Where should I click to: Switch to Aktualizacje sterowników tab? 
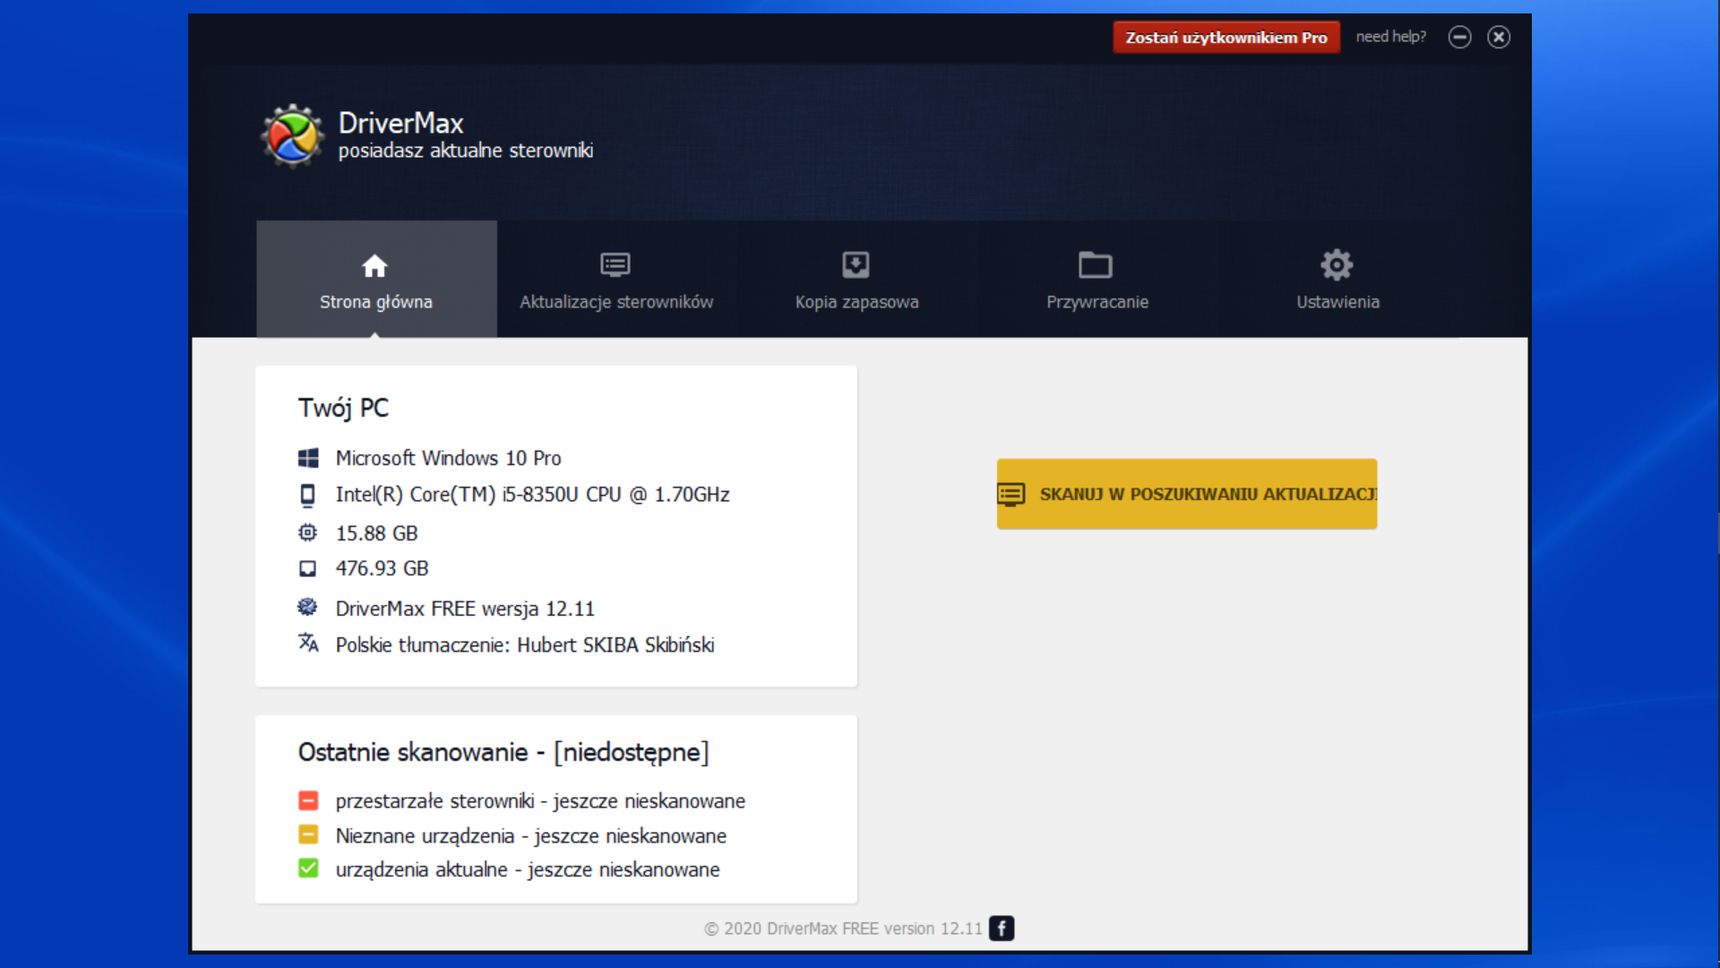pyautogui.click(x=616, y=279)
